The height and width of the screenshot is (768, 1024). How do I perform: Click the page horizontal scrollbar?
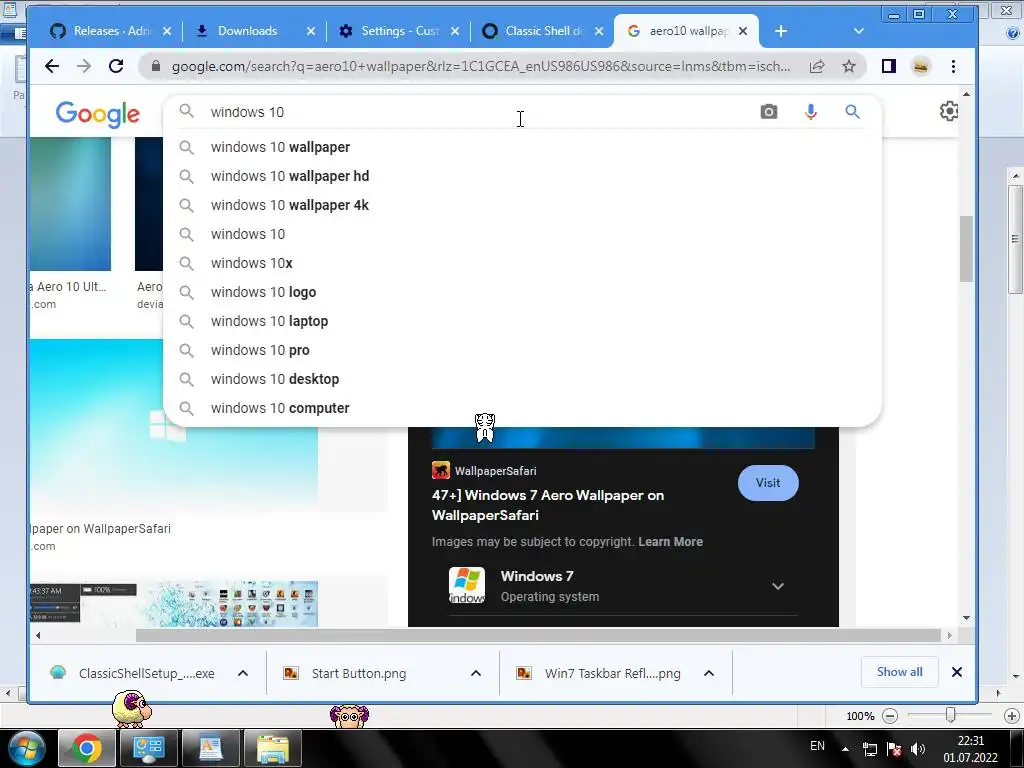pyautogui.click(x=538, y=635)
